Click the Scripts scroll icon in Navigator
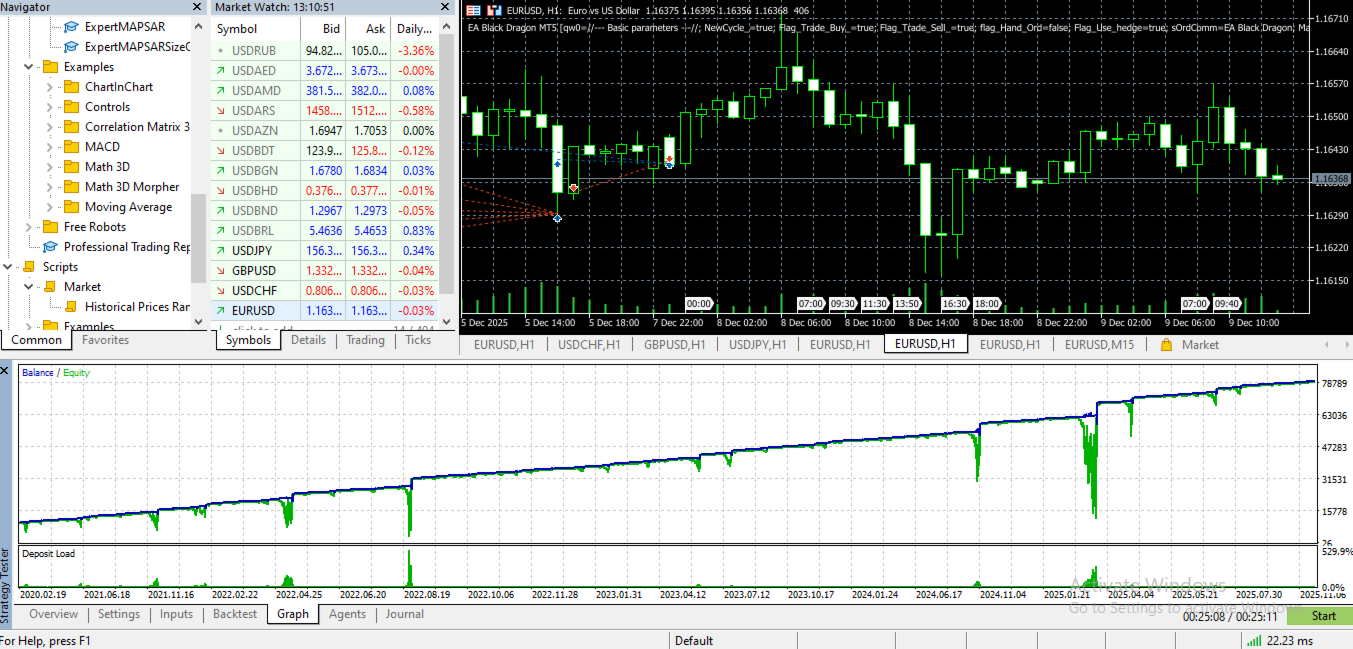The height and width of the screenshot is (649, 1353). [29, 267]
